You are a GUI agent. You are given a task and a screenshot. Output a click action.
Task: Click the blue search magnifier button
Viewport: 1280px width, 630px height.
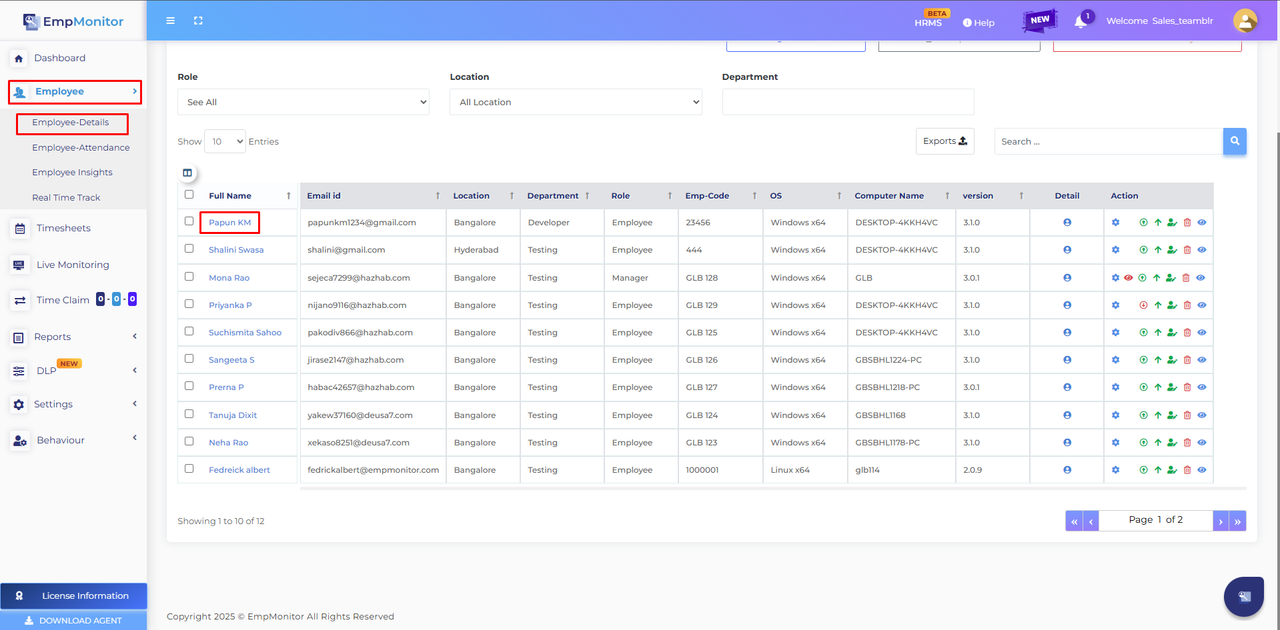point(1235,141)
